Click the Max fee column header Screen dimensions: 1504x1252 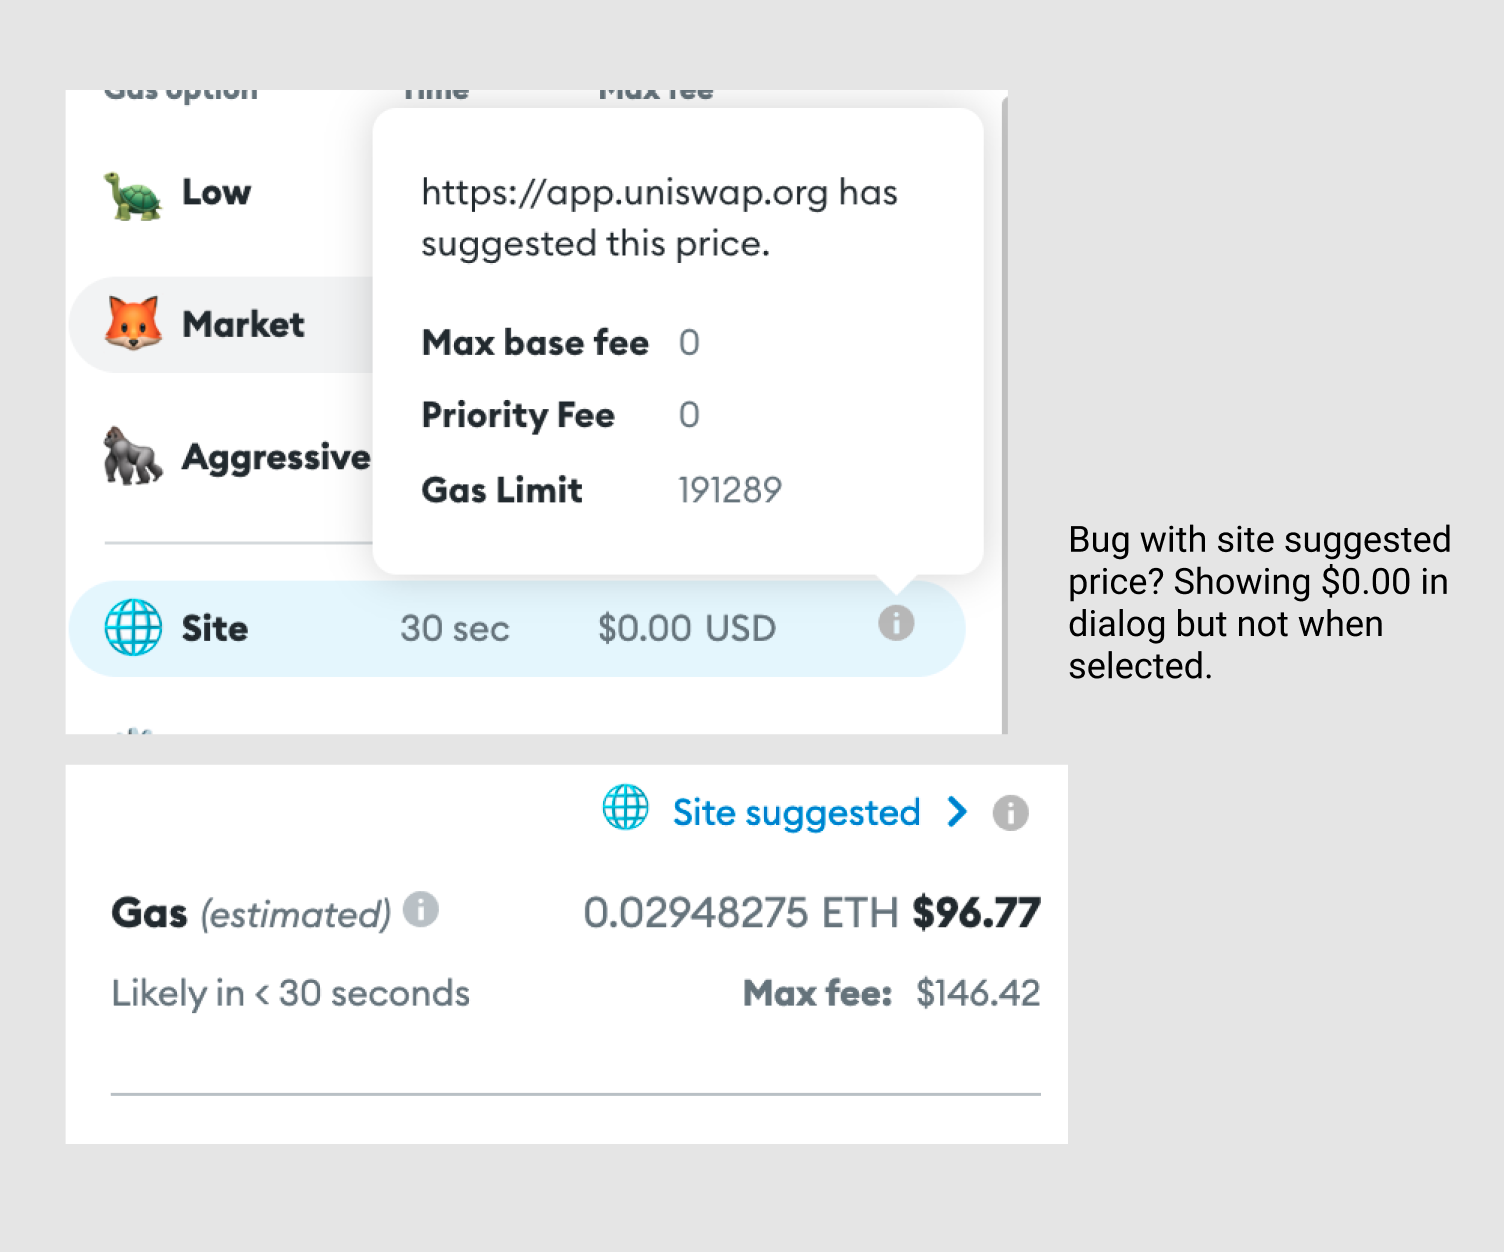click(655, 90)
